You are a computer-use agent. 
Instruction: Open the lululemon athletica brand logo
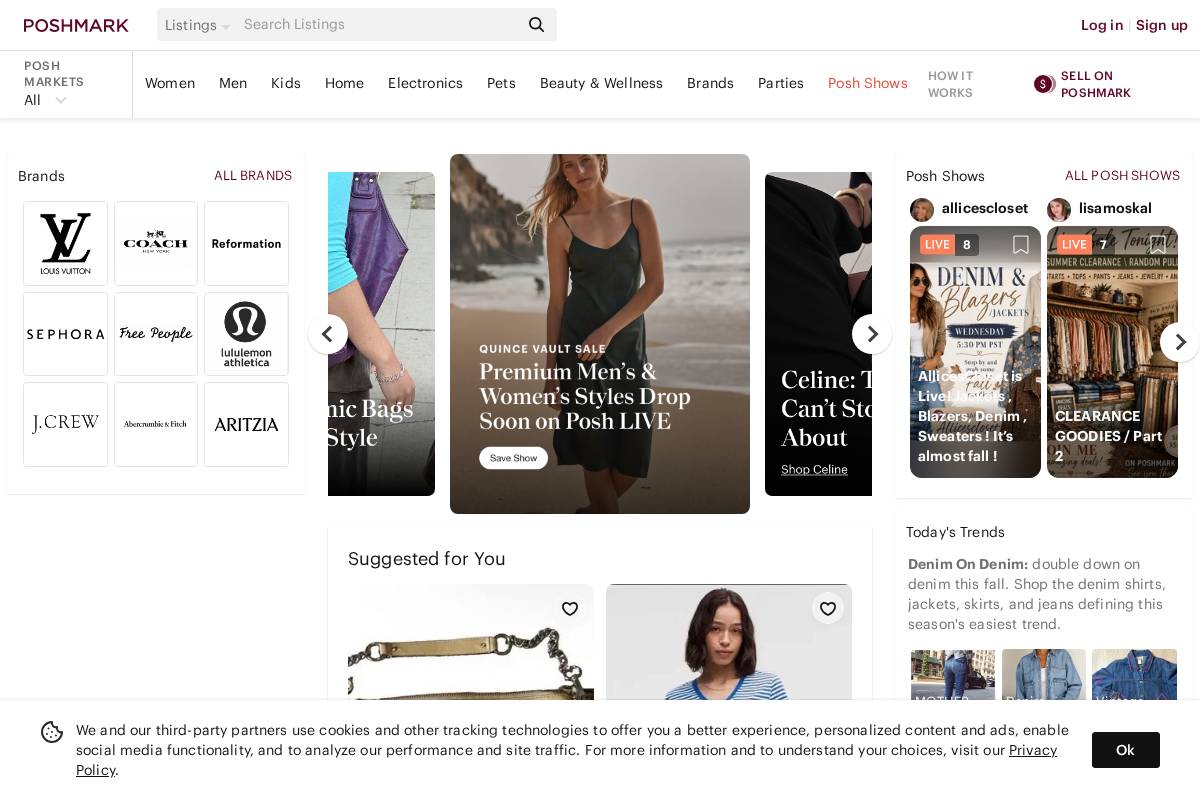point(246,334)
